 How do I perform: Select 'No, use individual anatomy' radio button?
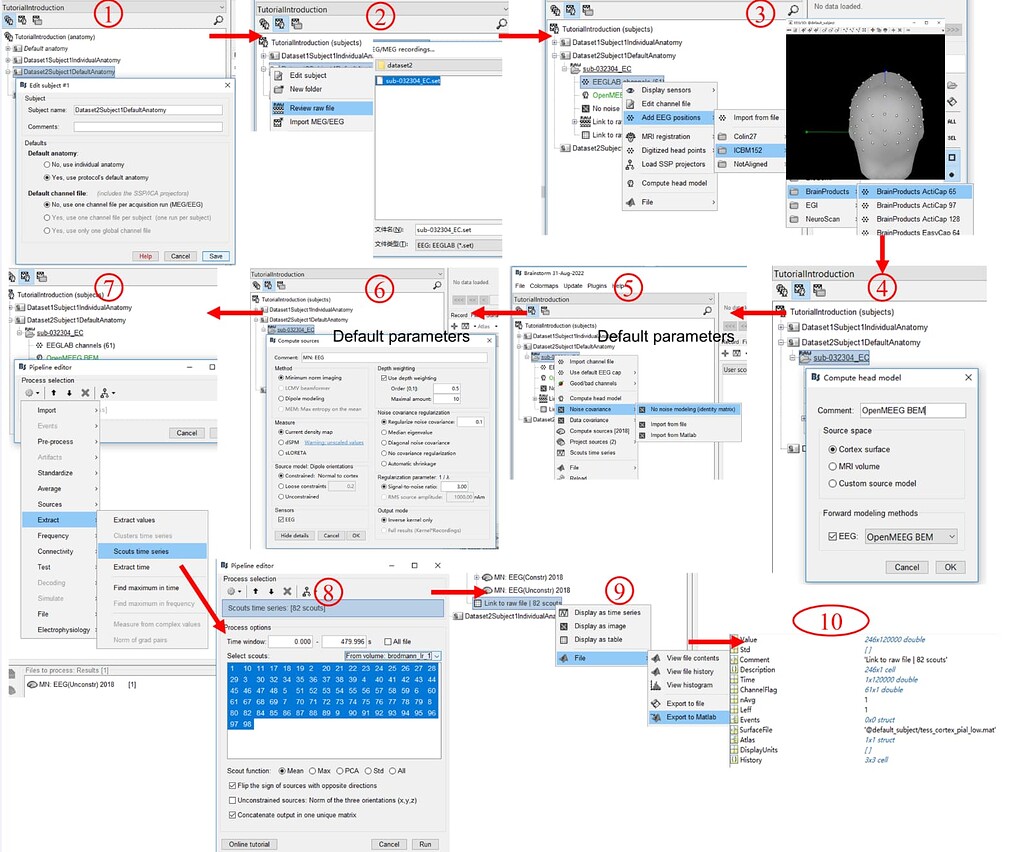(45, 164)
